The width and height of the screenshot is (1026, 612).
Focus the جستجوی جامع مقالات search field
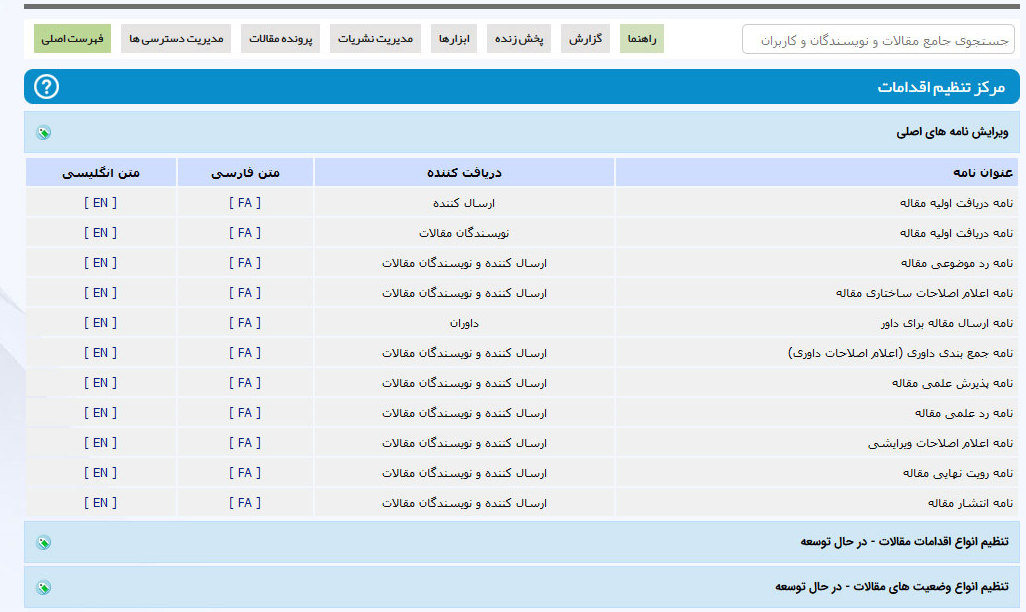878,40
